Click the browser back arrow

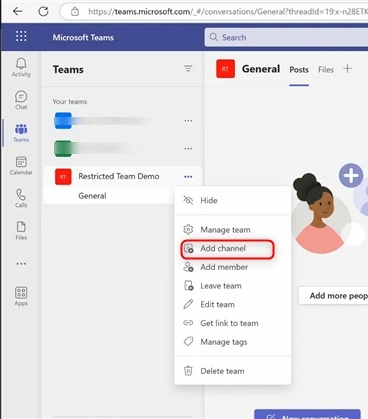coord(17,11)
